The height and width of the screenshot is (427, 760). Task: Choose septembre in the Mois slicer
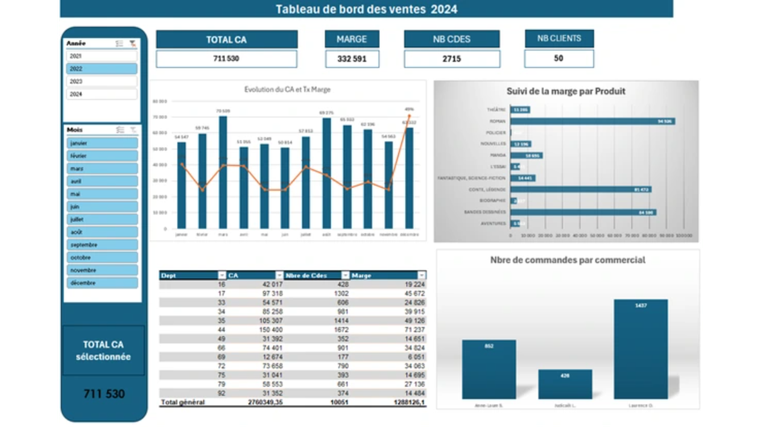(102, 245)
